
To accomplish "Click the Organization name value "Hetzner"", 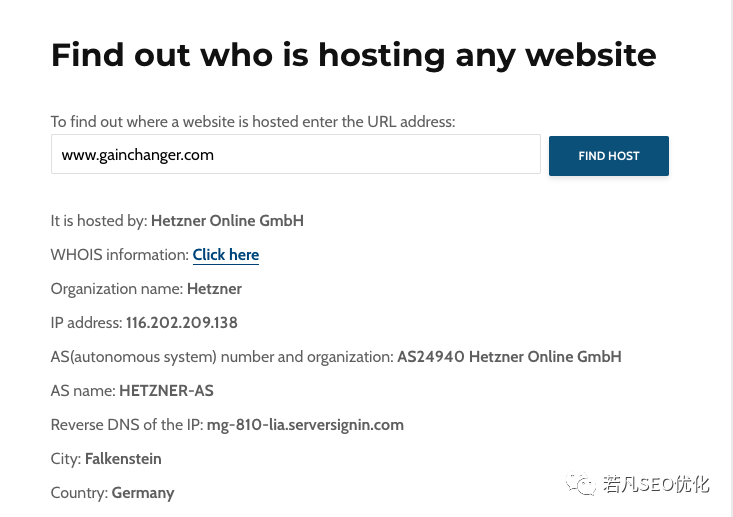I will [x=214, y=289].
